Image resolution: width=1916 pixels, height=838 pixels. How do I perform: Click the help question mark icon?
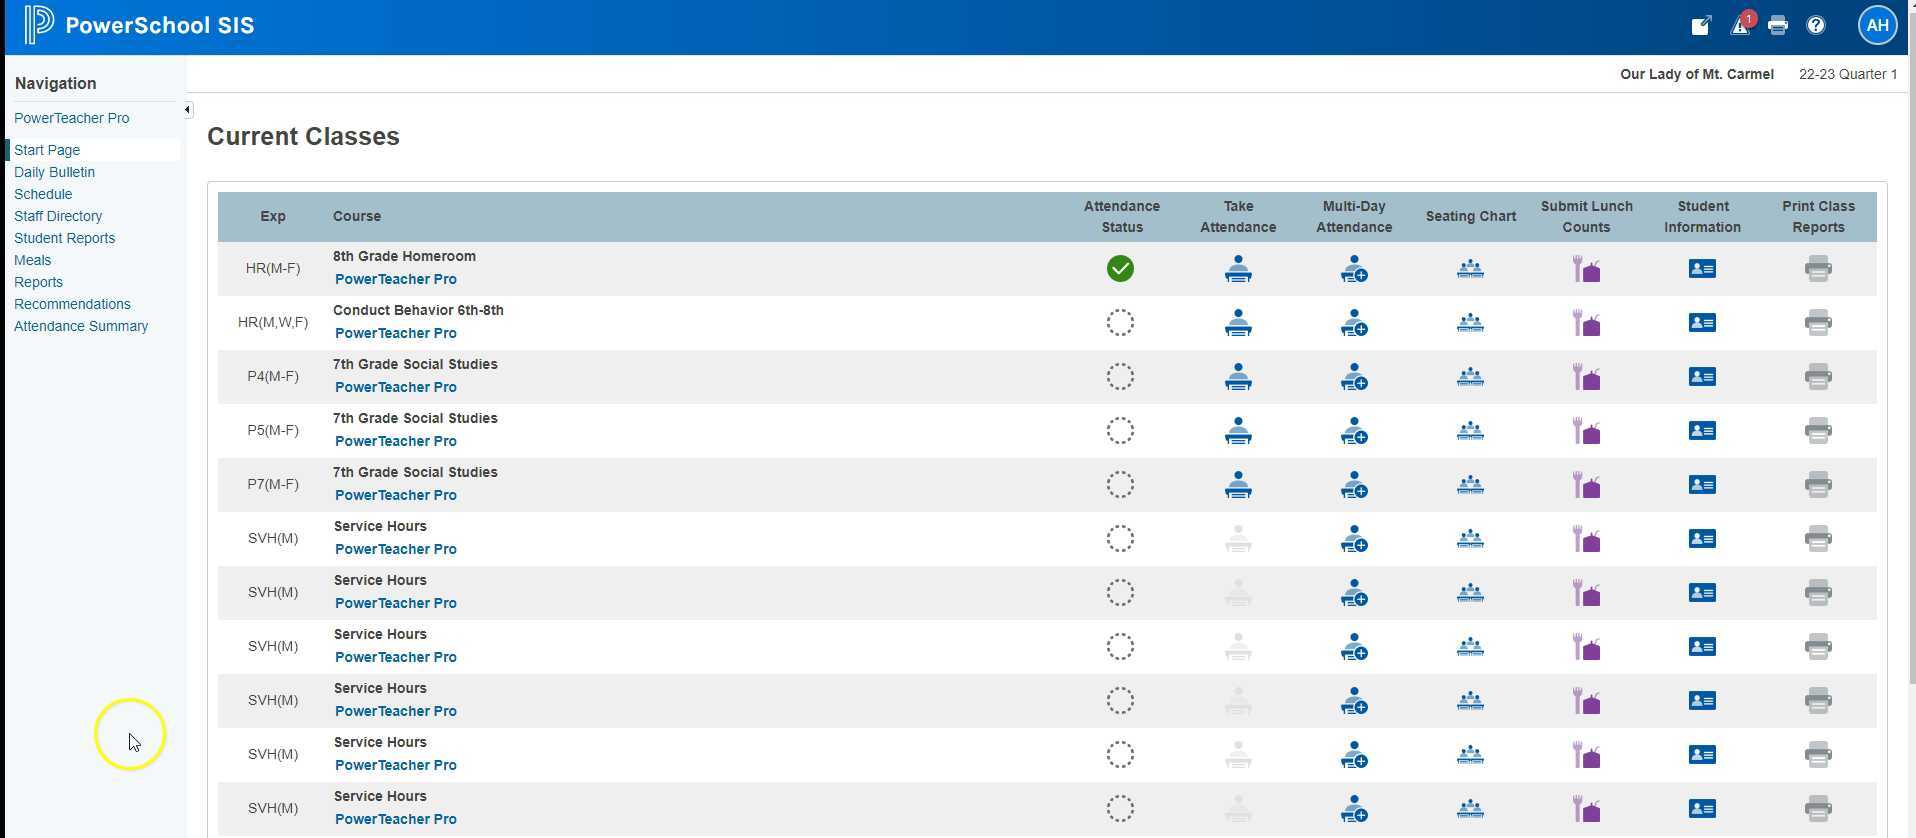[x=1815, y=26]
